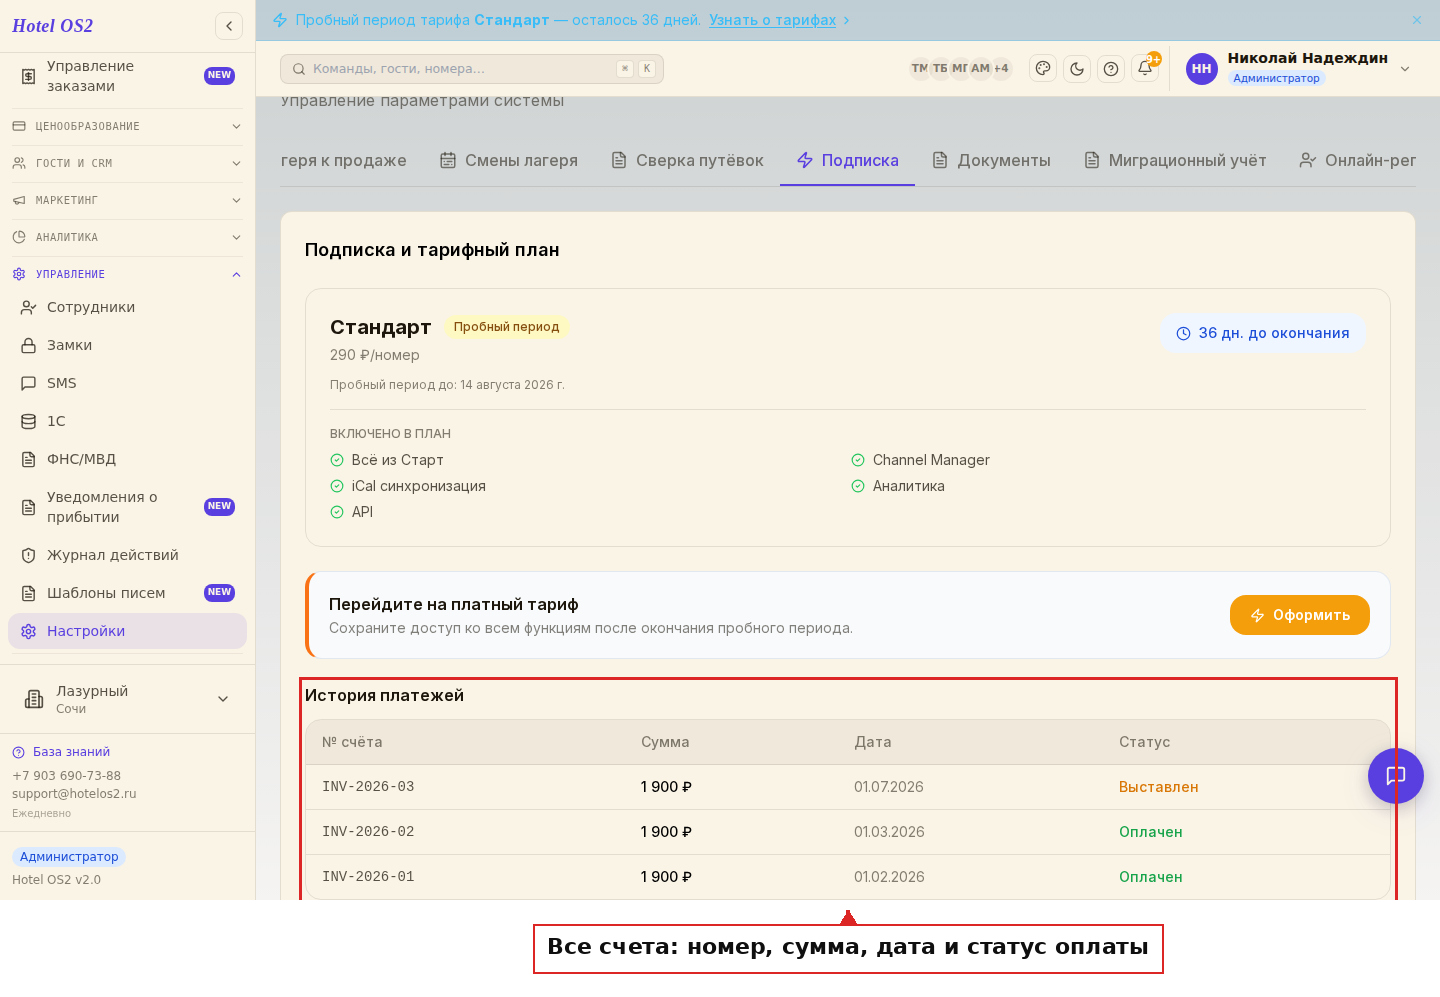Open notifications with the bell icon
This screenshot has height=997, width=1440.
pos(1145,69)
